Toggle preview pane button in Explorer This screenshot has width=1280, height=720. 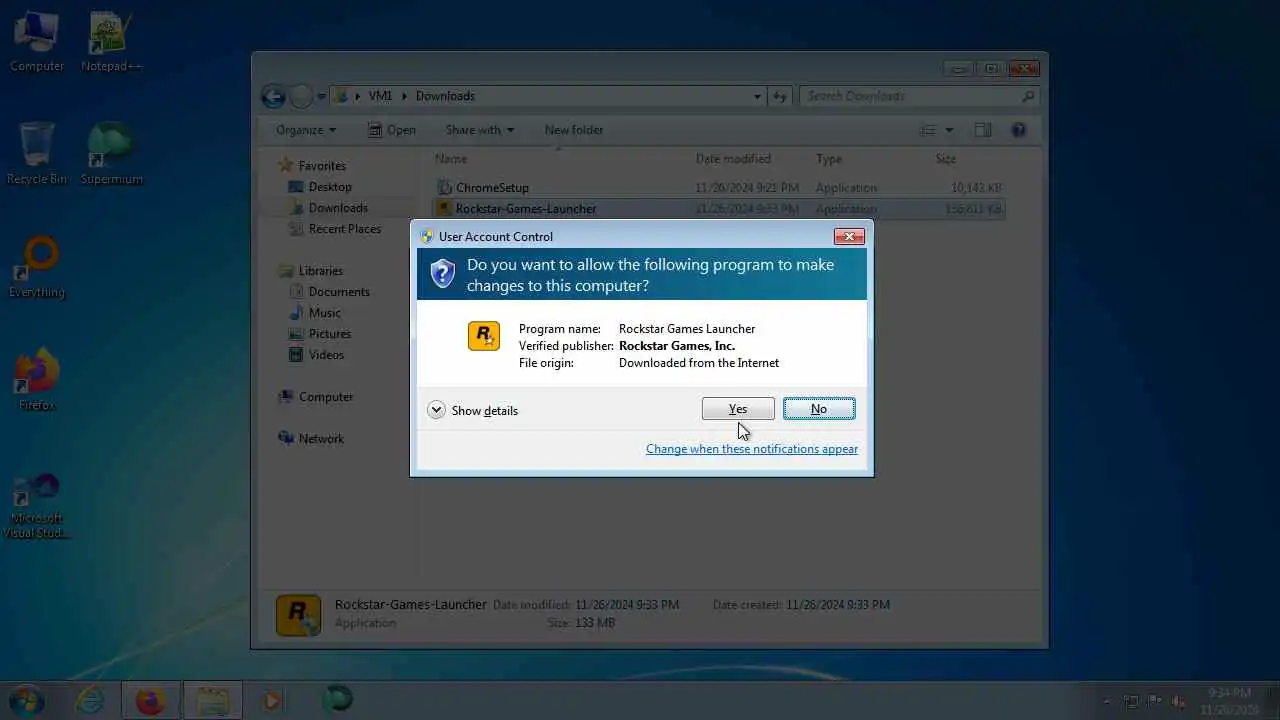coord(983,130)
